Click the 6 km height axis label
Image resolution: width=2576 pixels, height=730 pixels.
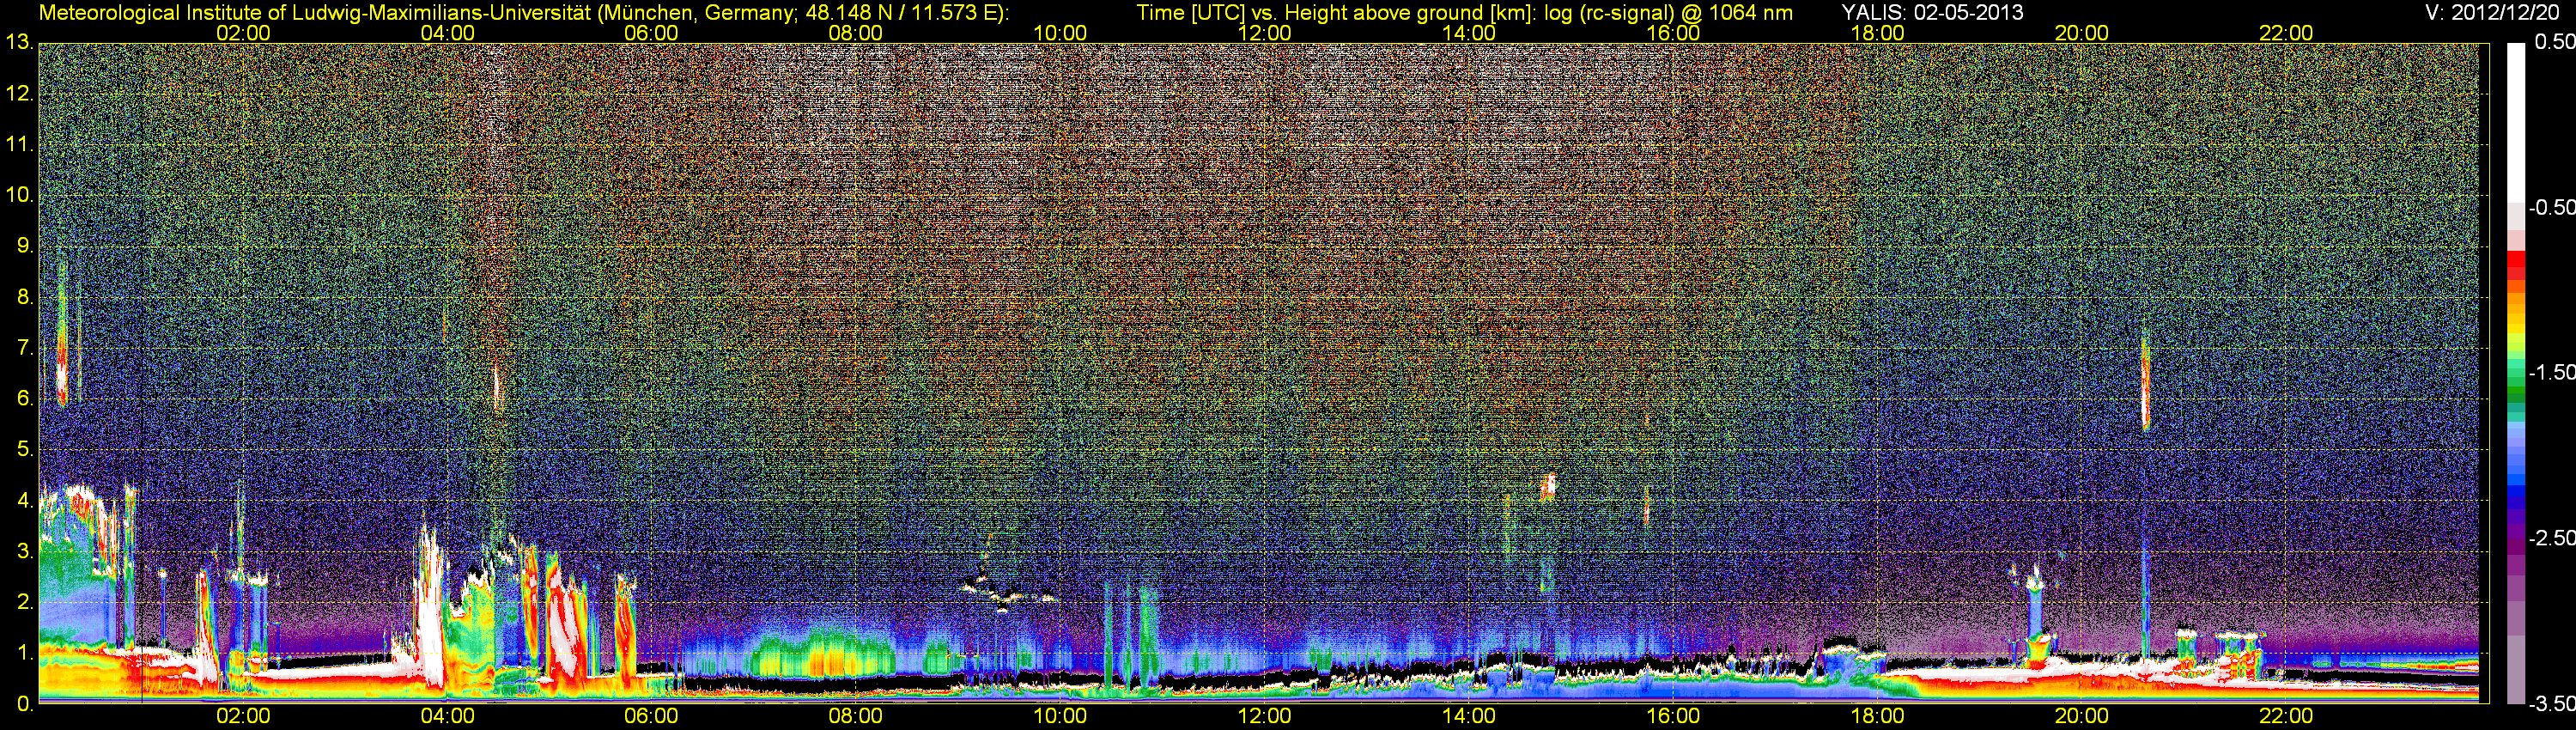click(x=23, y=398)
